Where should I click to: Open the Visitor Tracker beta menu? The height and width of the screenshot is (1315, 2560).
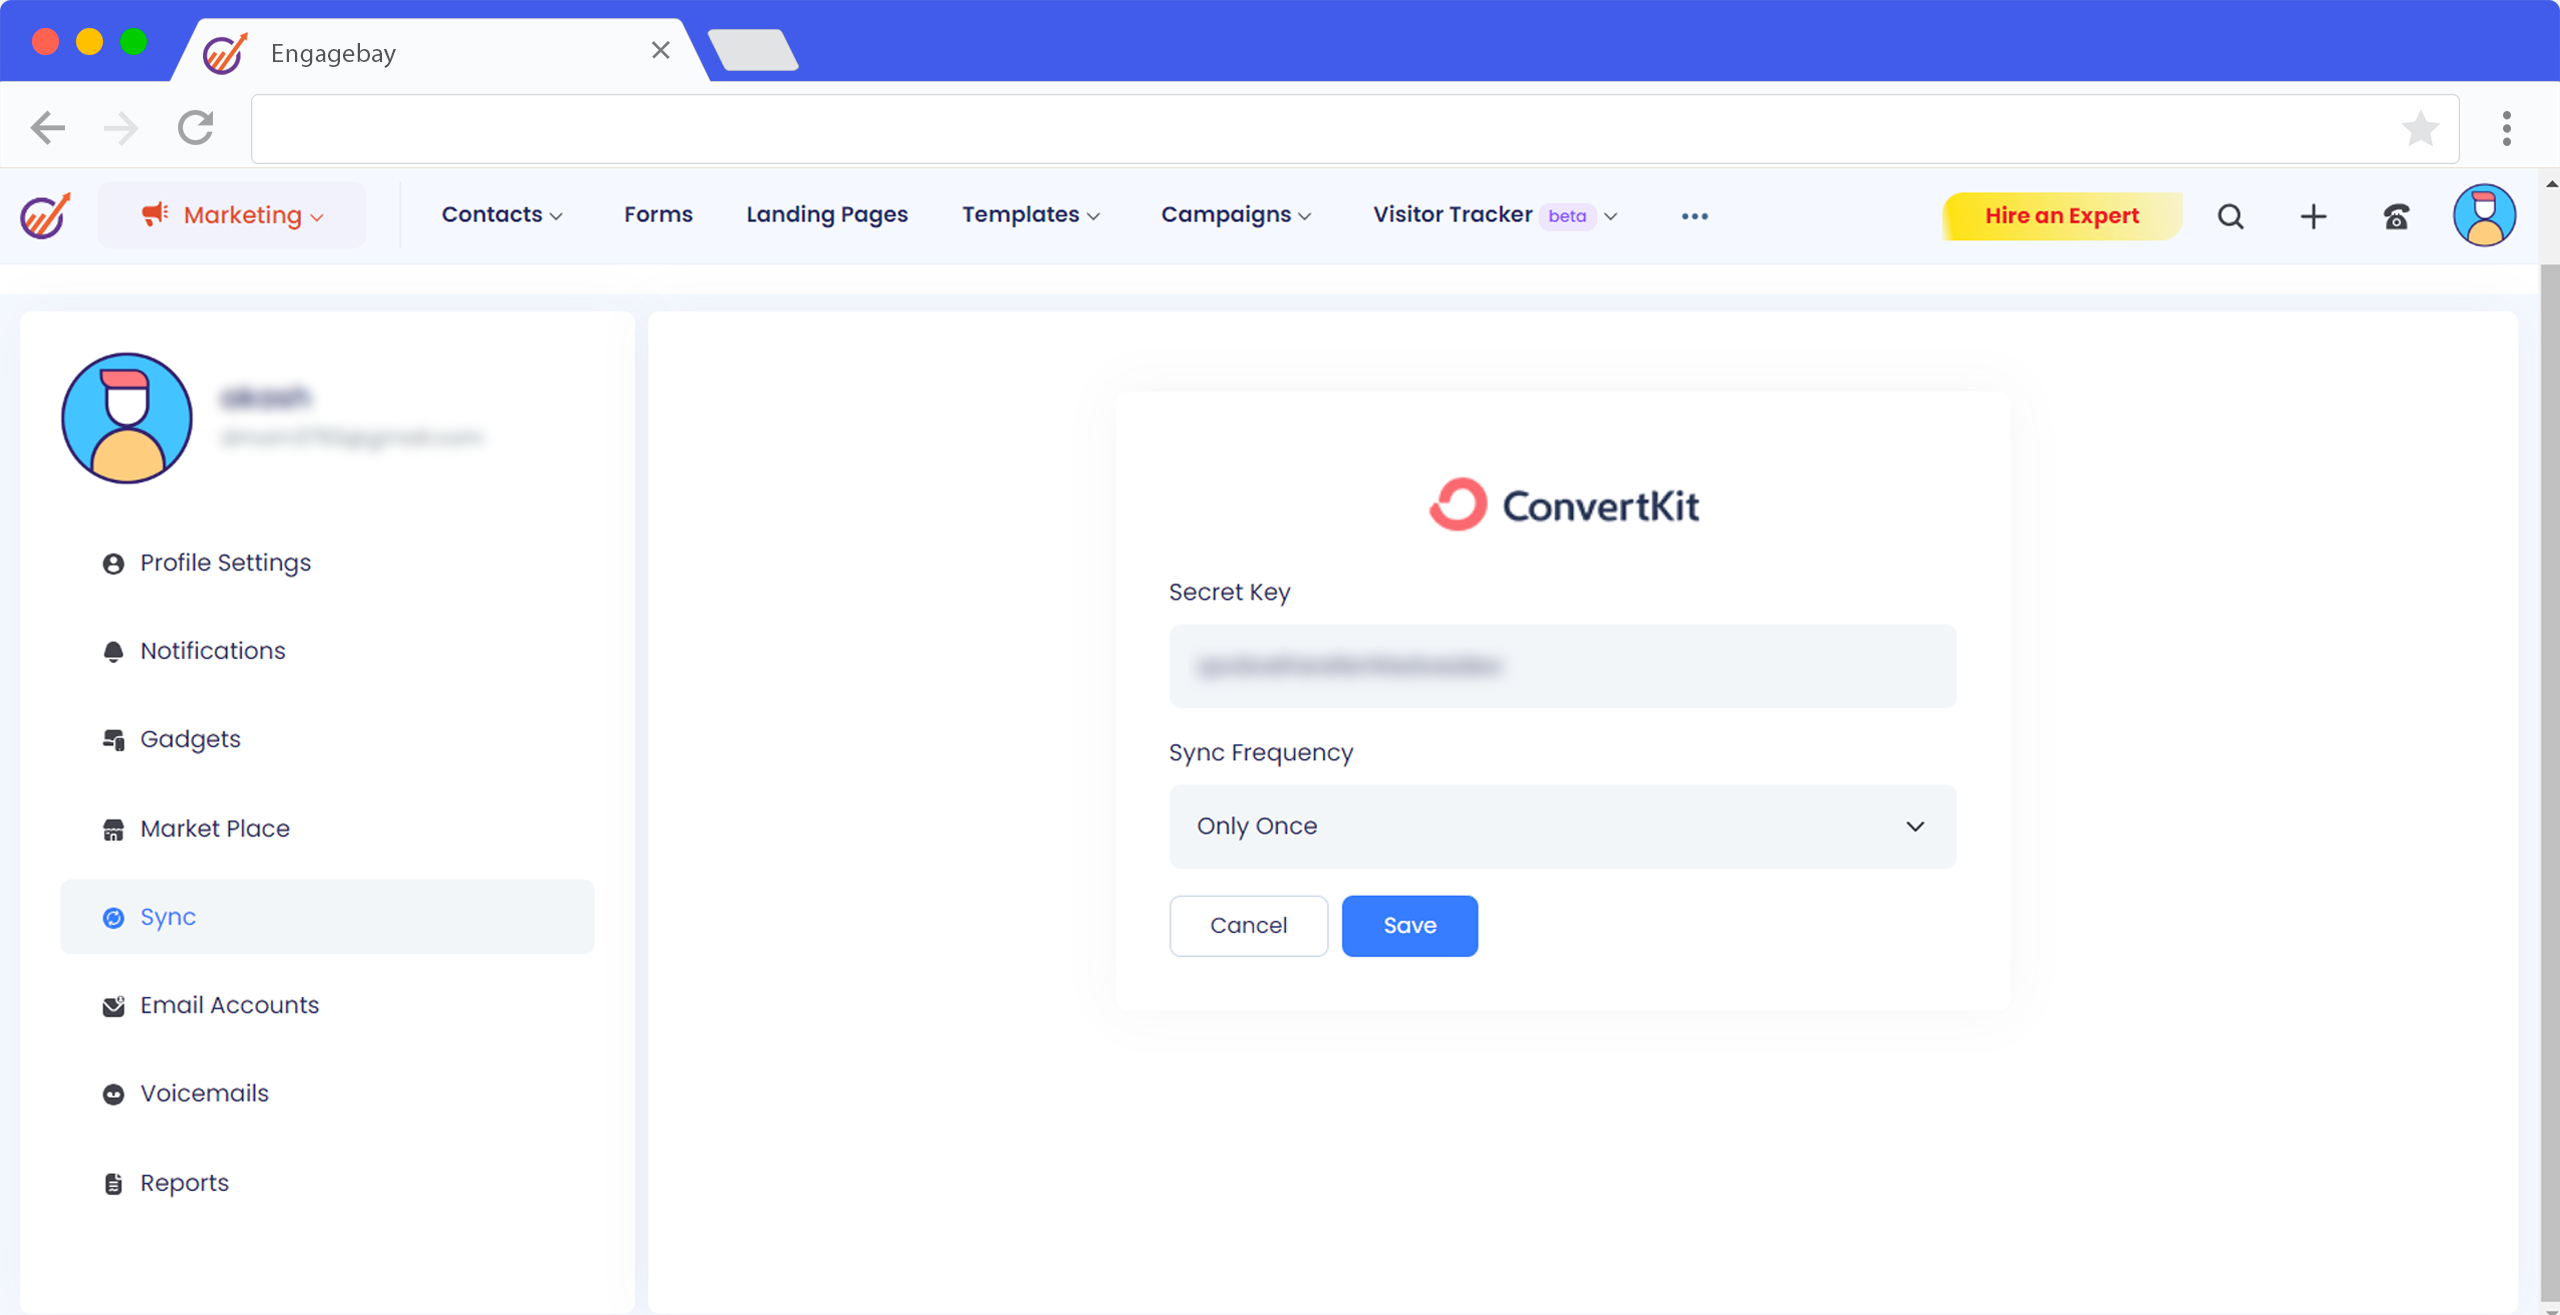[1495, 215]
